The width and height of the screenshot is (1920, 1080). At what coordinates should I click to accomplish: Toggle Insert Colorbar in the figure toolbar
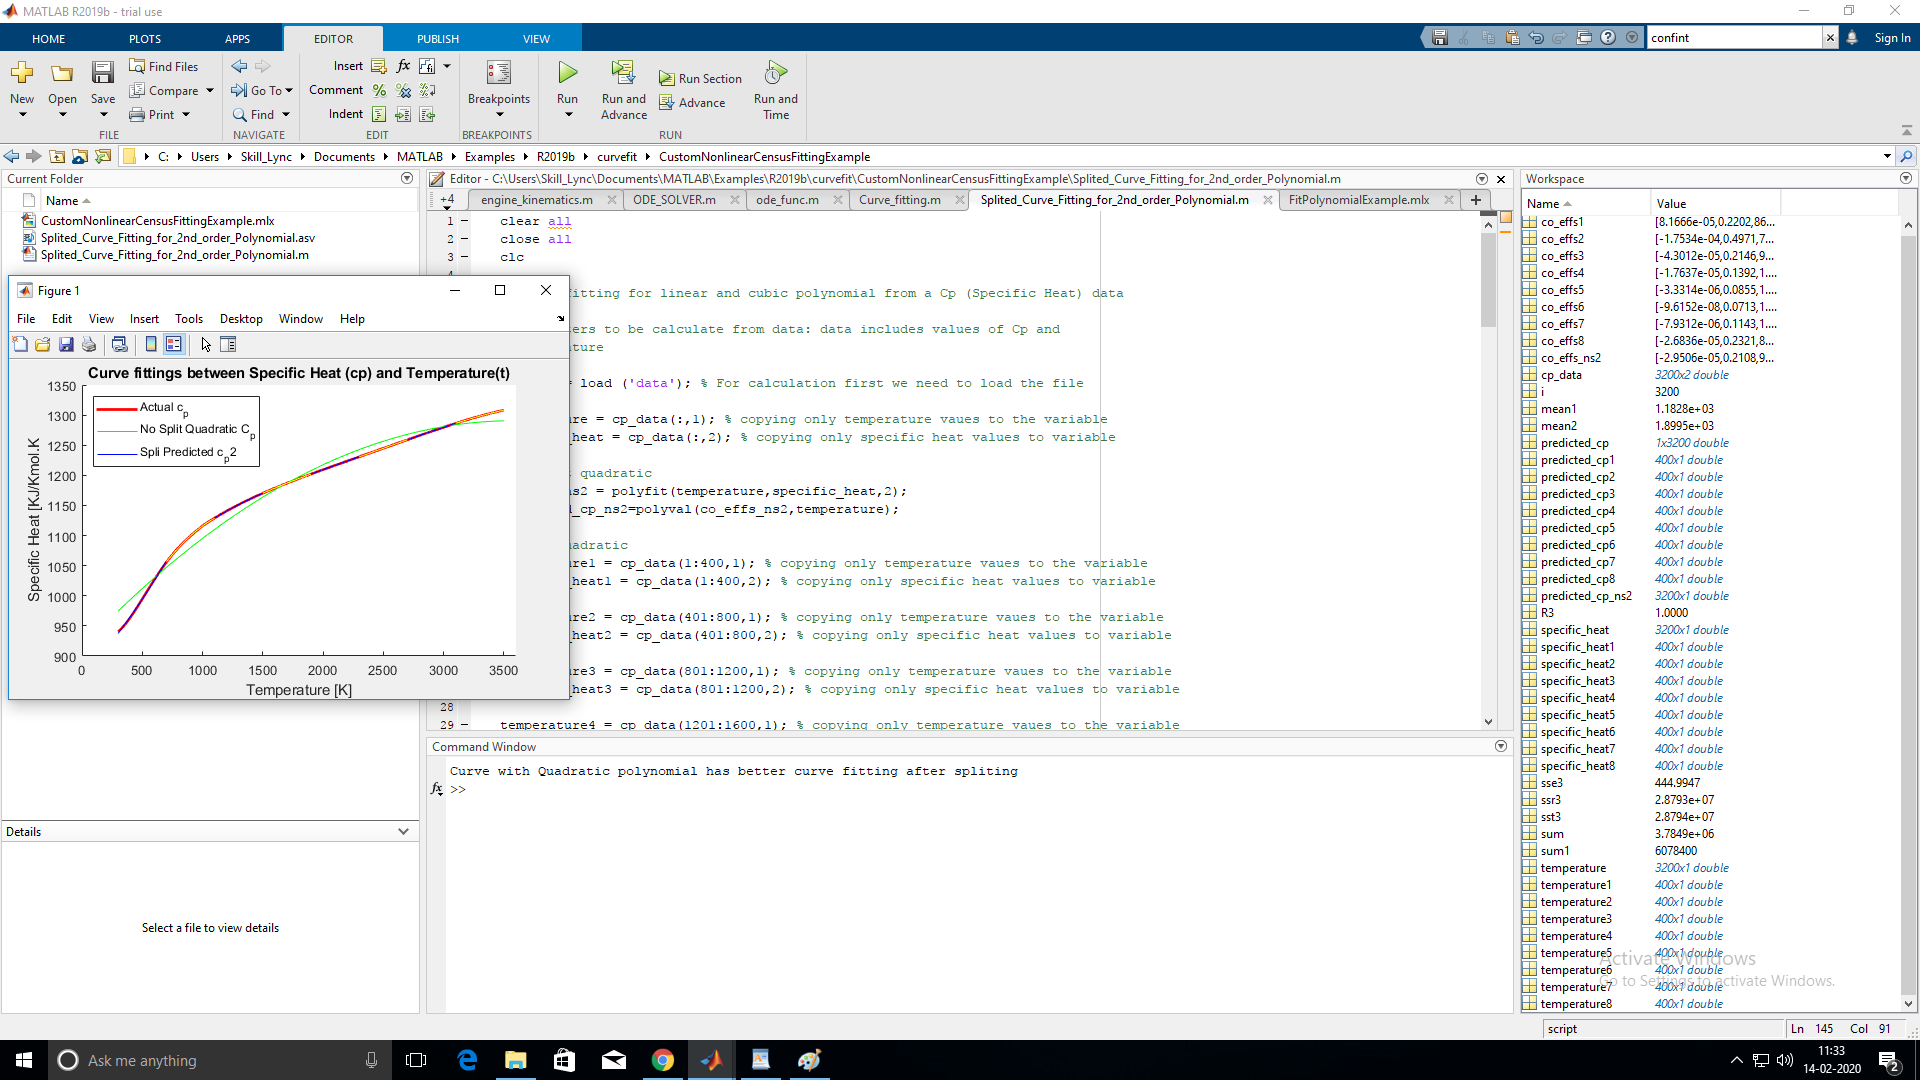151,344
